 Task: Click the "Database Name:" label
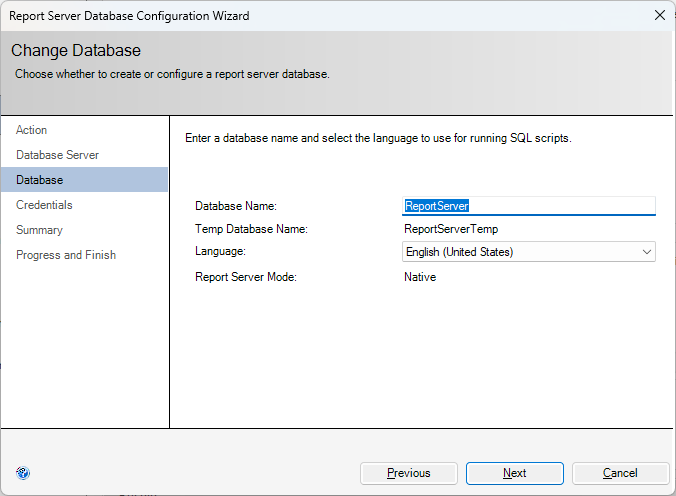coord(235,206)
